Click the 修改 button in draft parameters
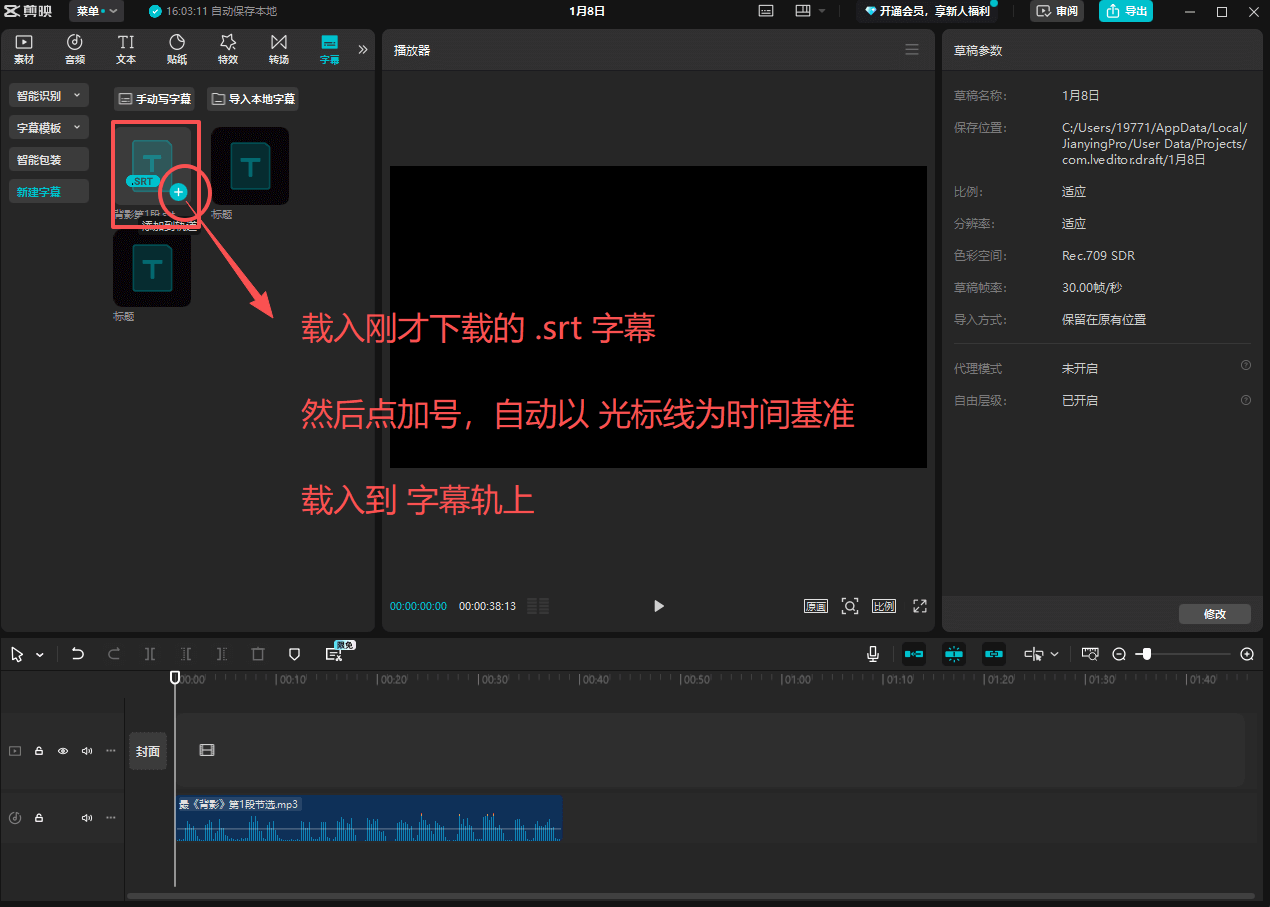Viewport: 1270px width, 907px height. (1214, 614)
